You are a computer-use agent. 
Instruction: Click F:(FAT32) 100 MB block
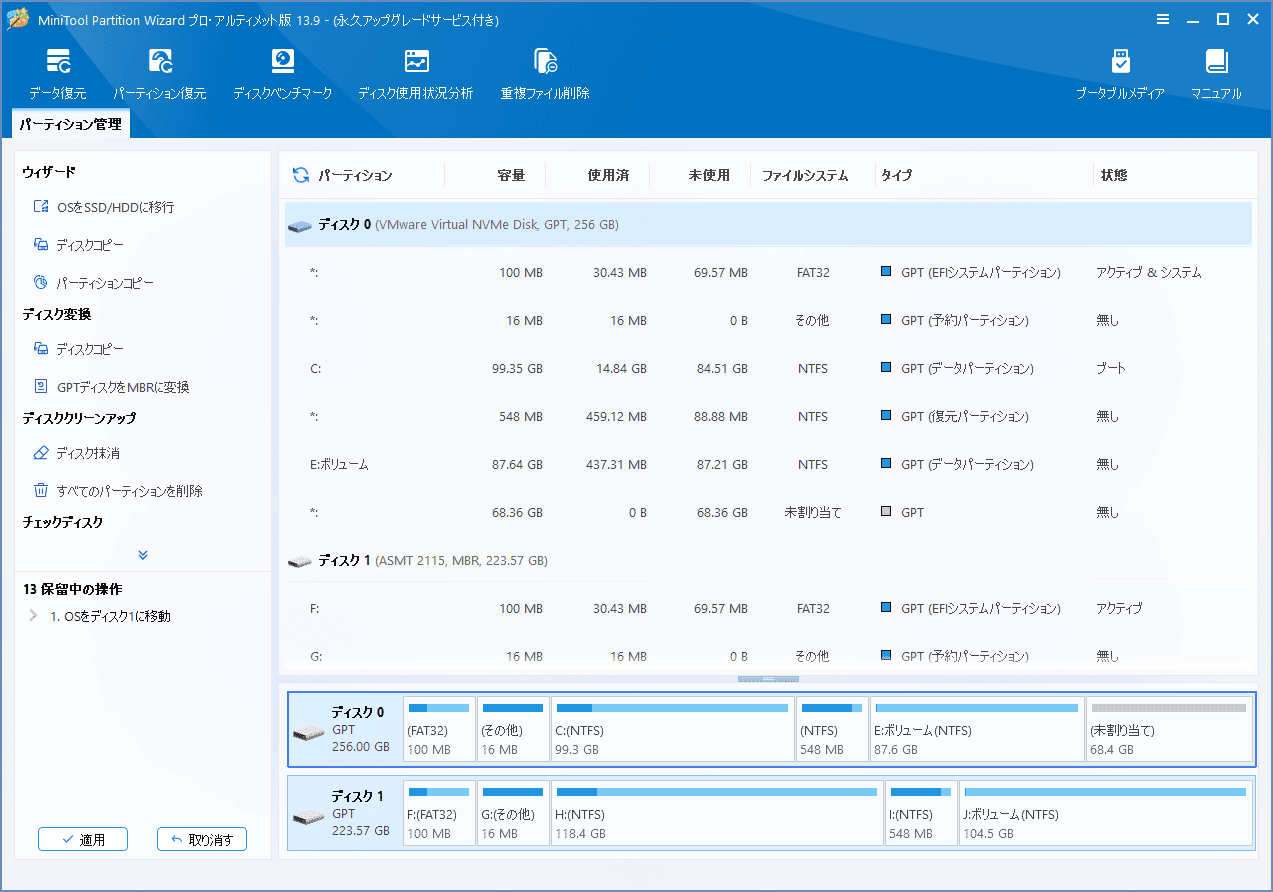point(439,813)
